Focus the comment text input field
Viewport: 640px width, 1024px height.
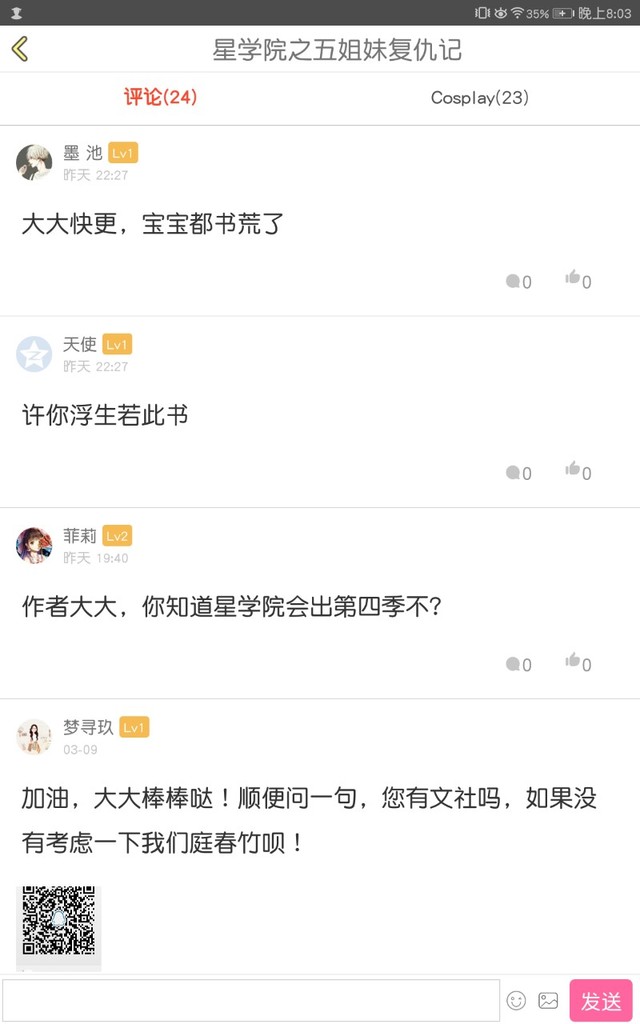coord(250,1000)
